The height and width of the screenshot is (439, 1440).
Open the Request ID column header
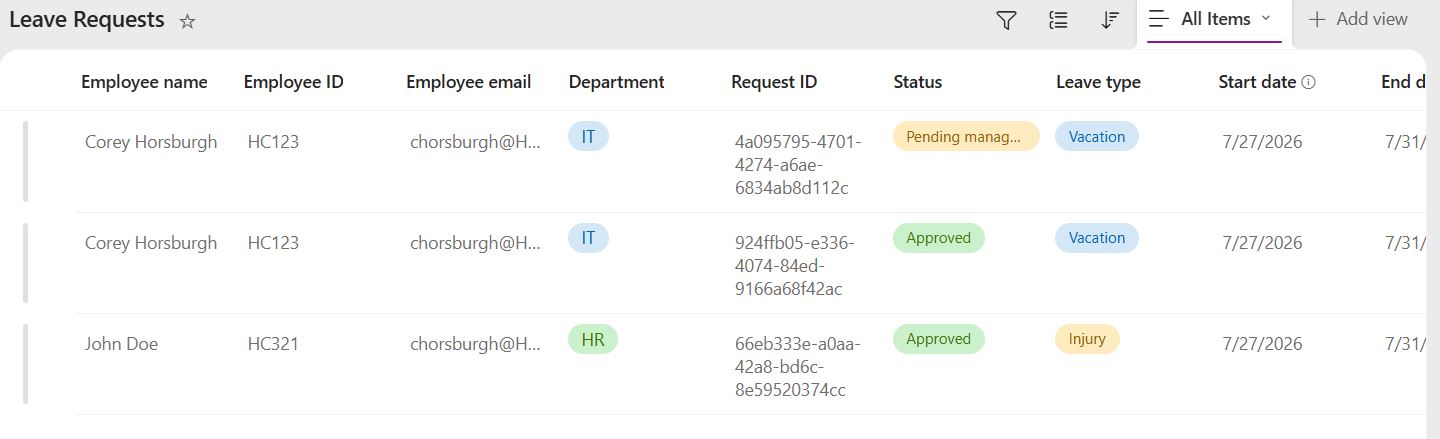(x=774, y=82)
